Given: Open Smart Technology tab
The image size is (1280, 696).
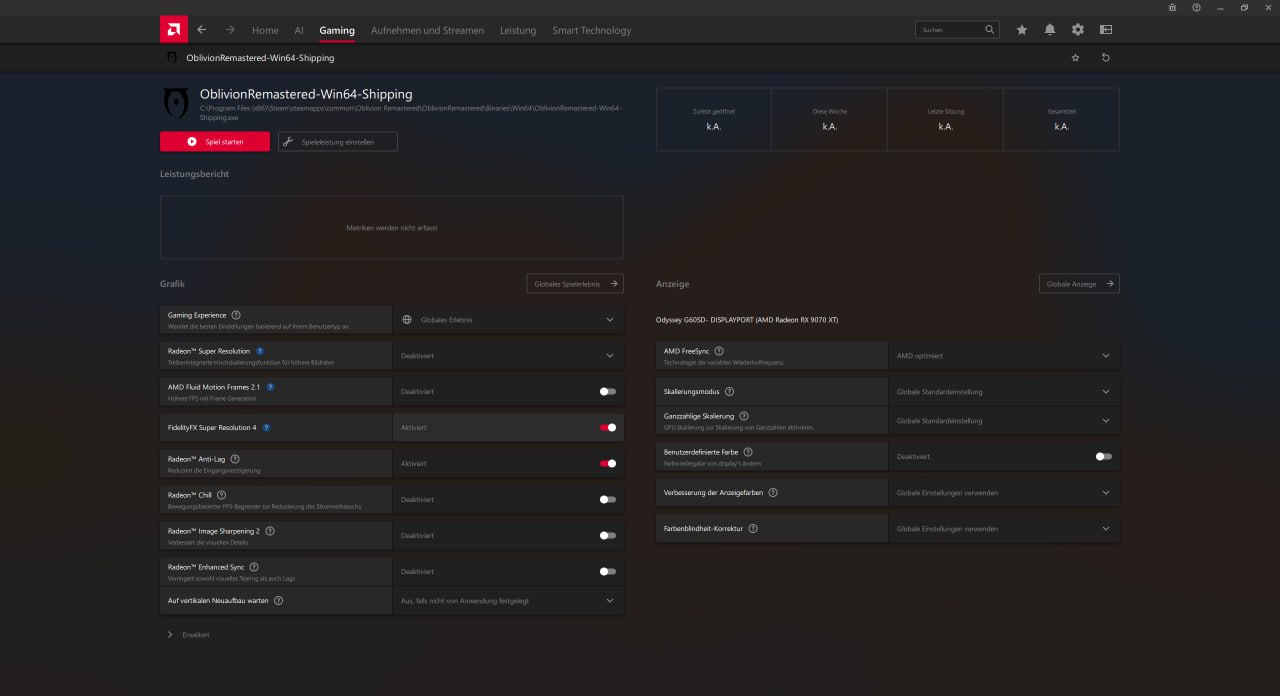Looking at the screenshot, I should tap(592, 30).
